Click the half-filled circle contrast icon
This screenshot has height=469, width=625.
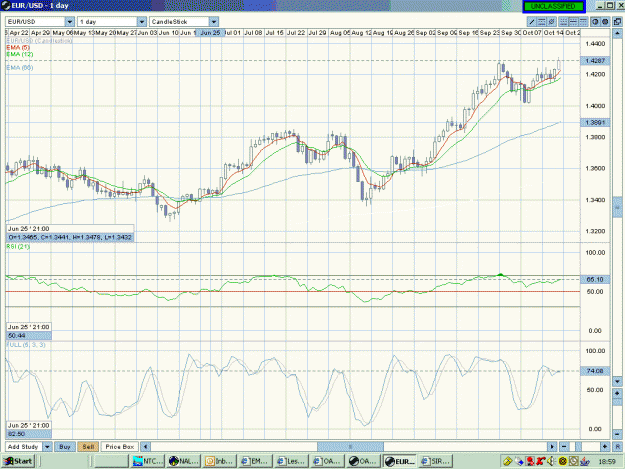pyautogui.click(x=595, y=22)
